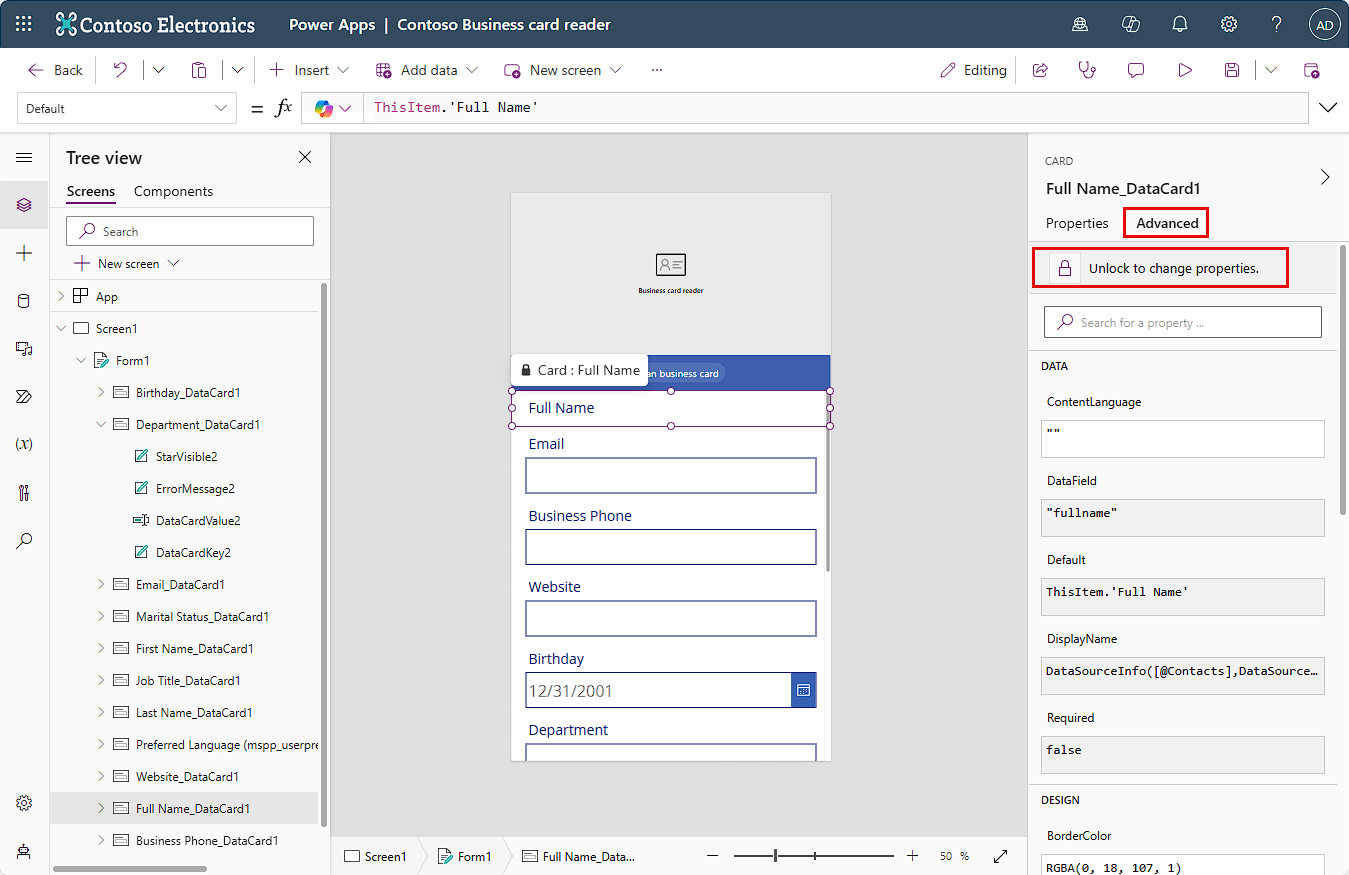Click the Search for a property field
1349x875 pixels.
coord(1183,322)
